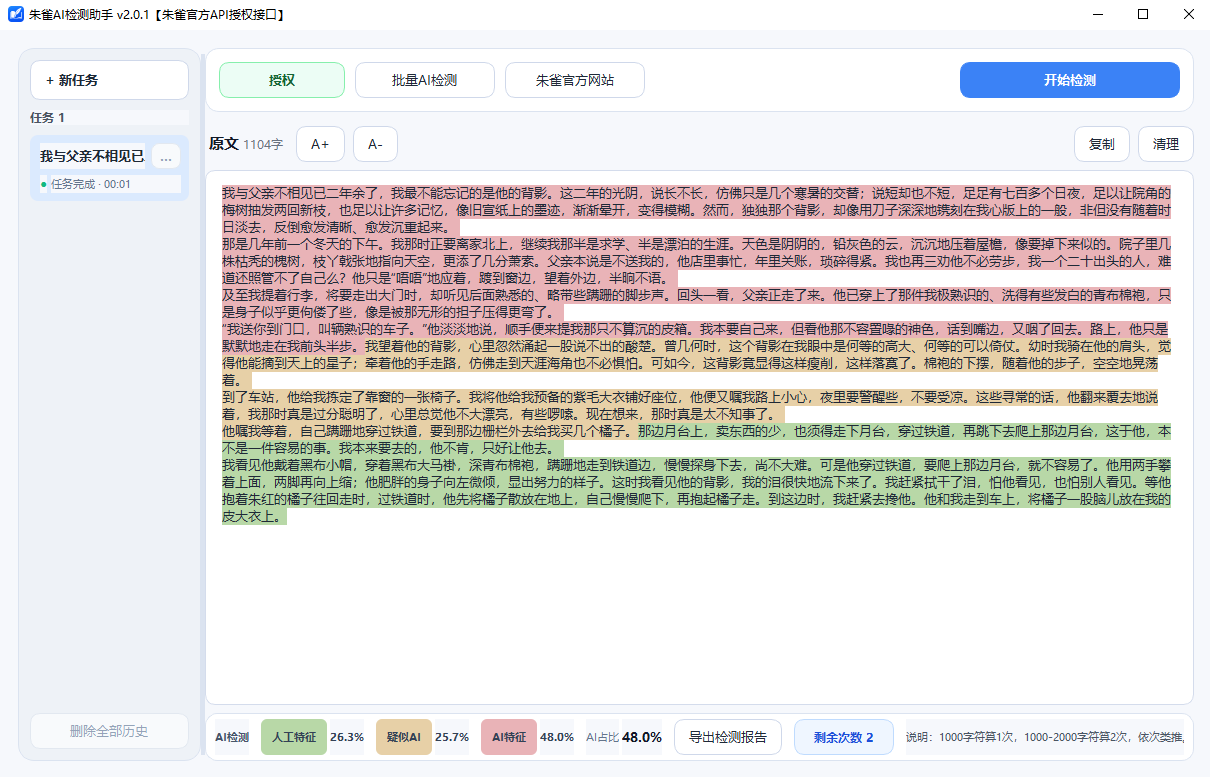Click the 25.7% suspected AI percentage

pos(452,737)
